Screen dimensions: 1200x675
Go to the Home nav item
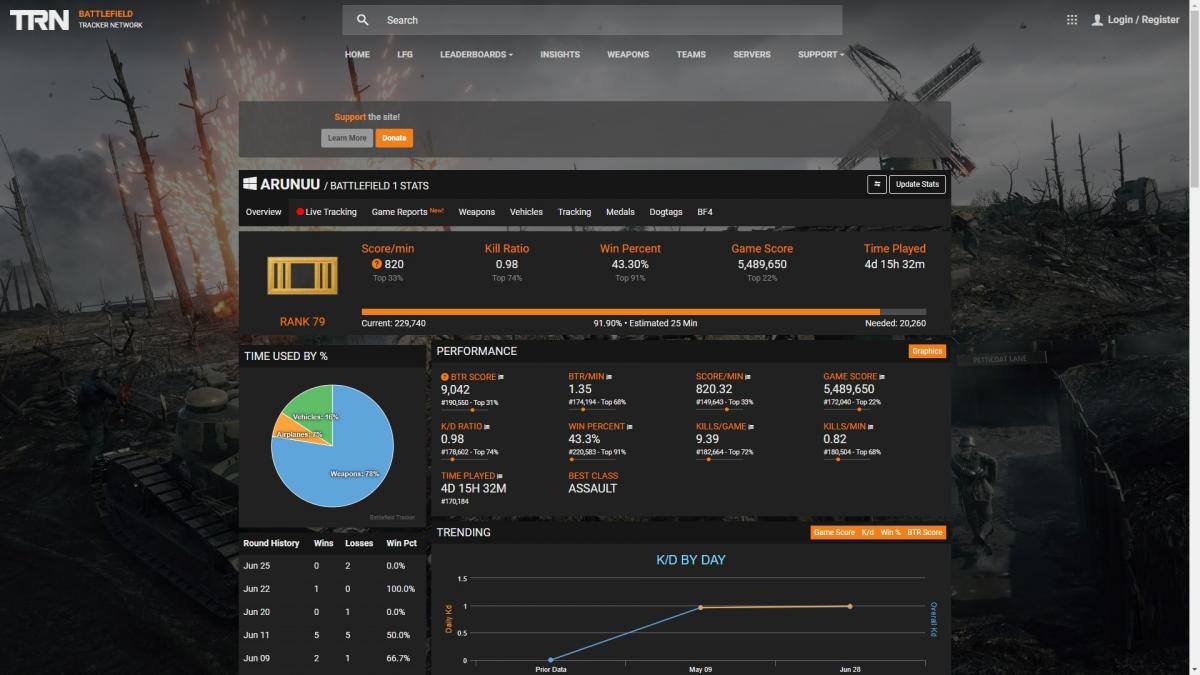[357, 54]
